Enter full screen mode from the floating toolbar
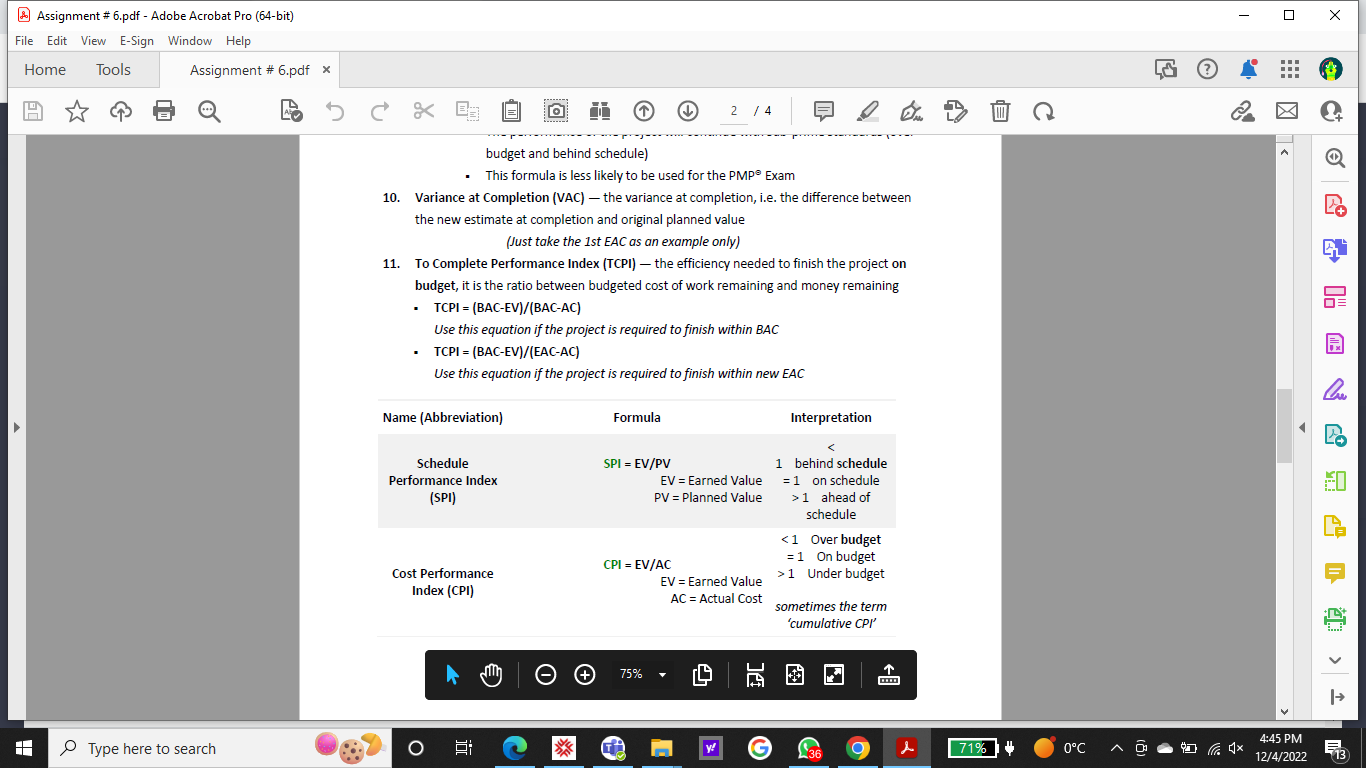Viewport: 1366px width, 768px height. pyautogui.click(x=834, y=675)
